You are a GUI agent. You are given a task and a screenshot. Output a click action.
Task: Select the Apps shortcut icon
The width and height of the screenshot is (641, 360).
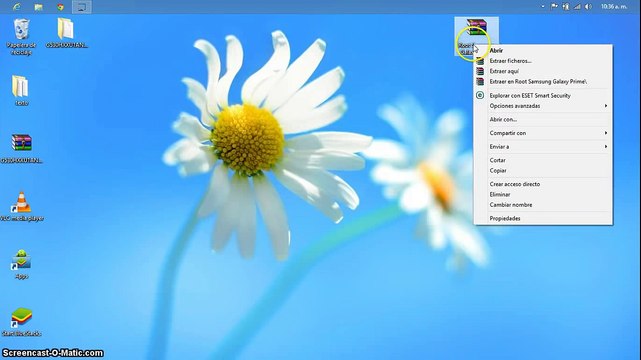click(21, 264)
